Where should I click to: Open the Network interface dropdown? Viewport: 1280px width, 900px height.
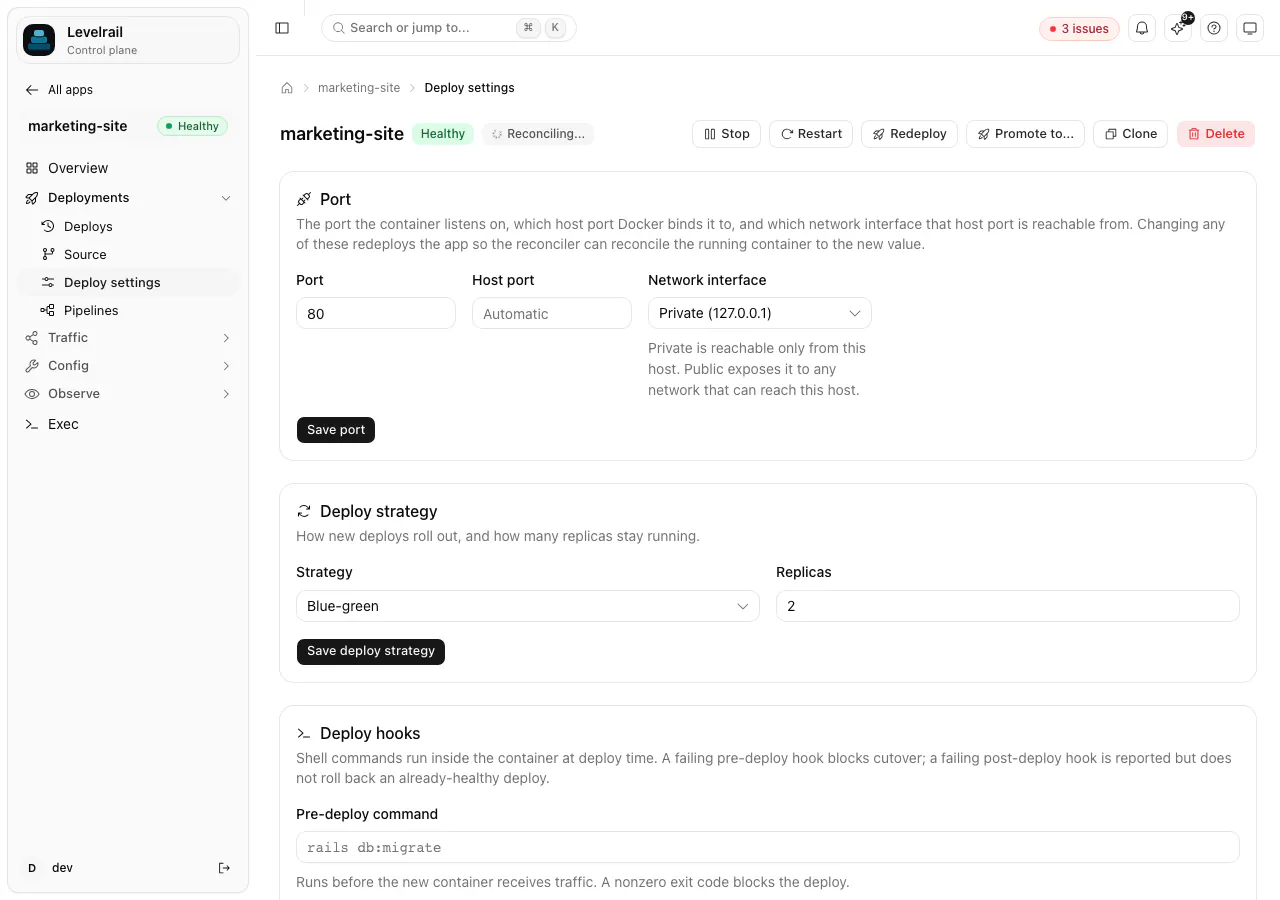(760, 313)
